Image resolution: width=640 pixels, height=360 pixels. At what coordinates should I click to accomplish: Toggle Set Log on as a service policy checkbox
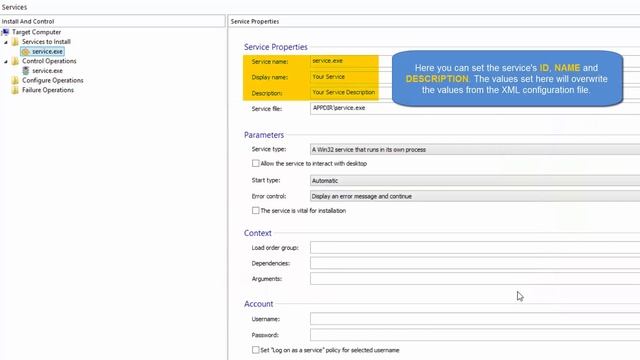256,350
